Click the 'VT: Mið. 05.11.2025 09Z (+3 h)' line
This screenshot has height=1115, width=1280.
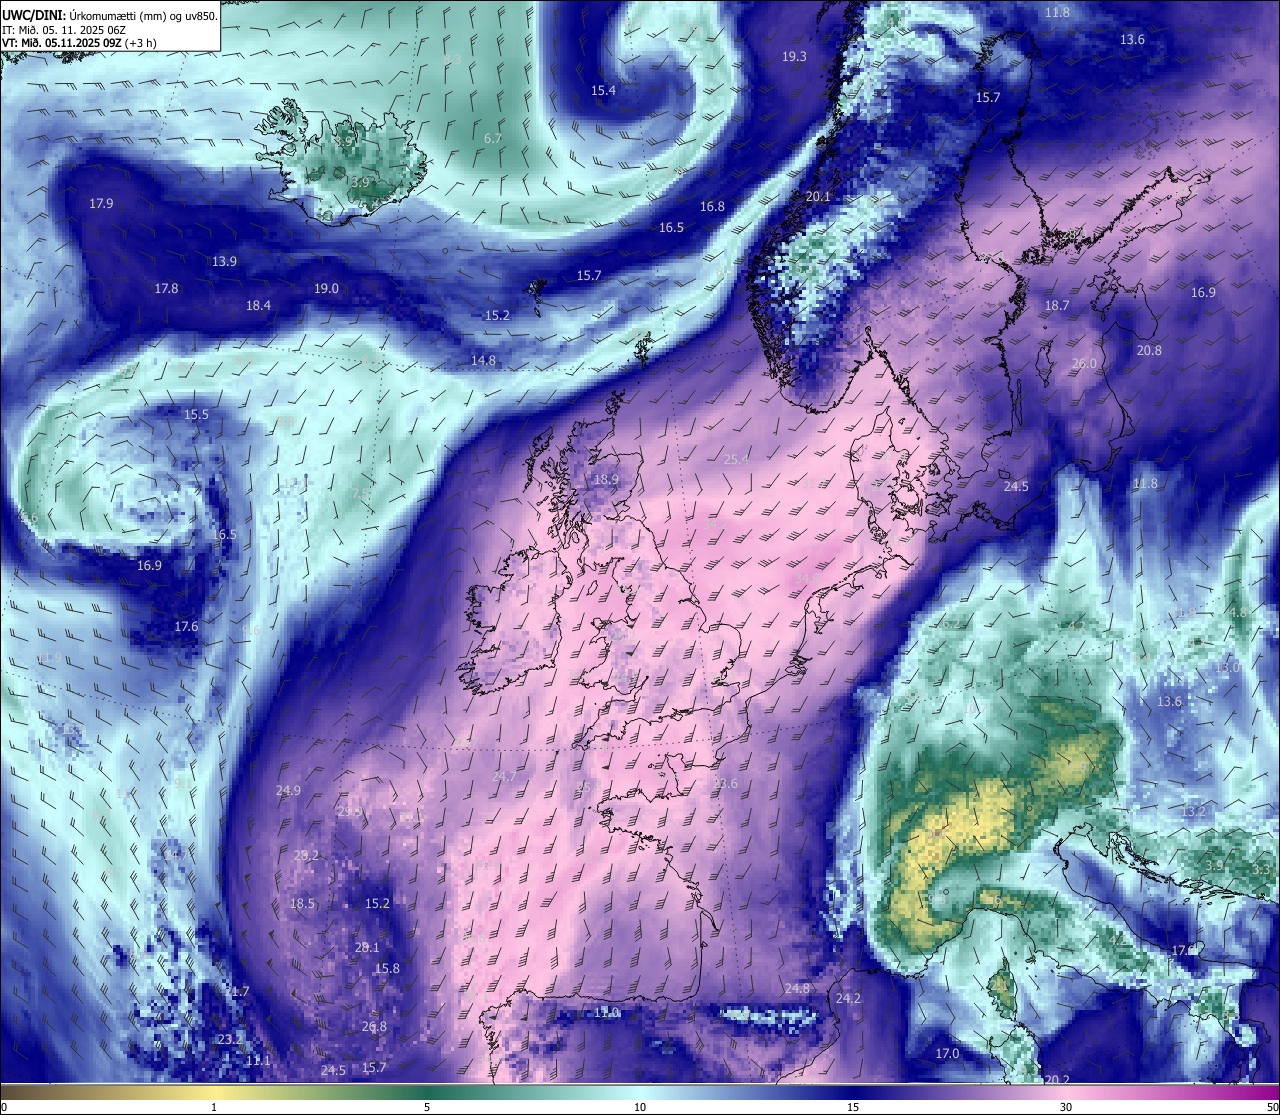(79, 43)
